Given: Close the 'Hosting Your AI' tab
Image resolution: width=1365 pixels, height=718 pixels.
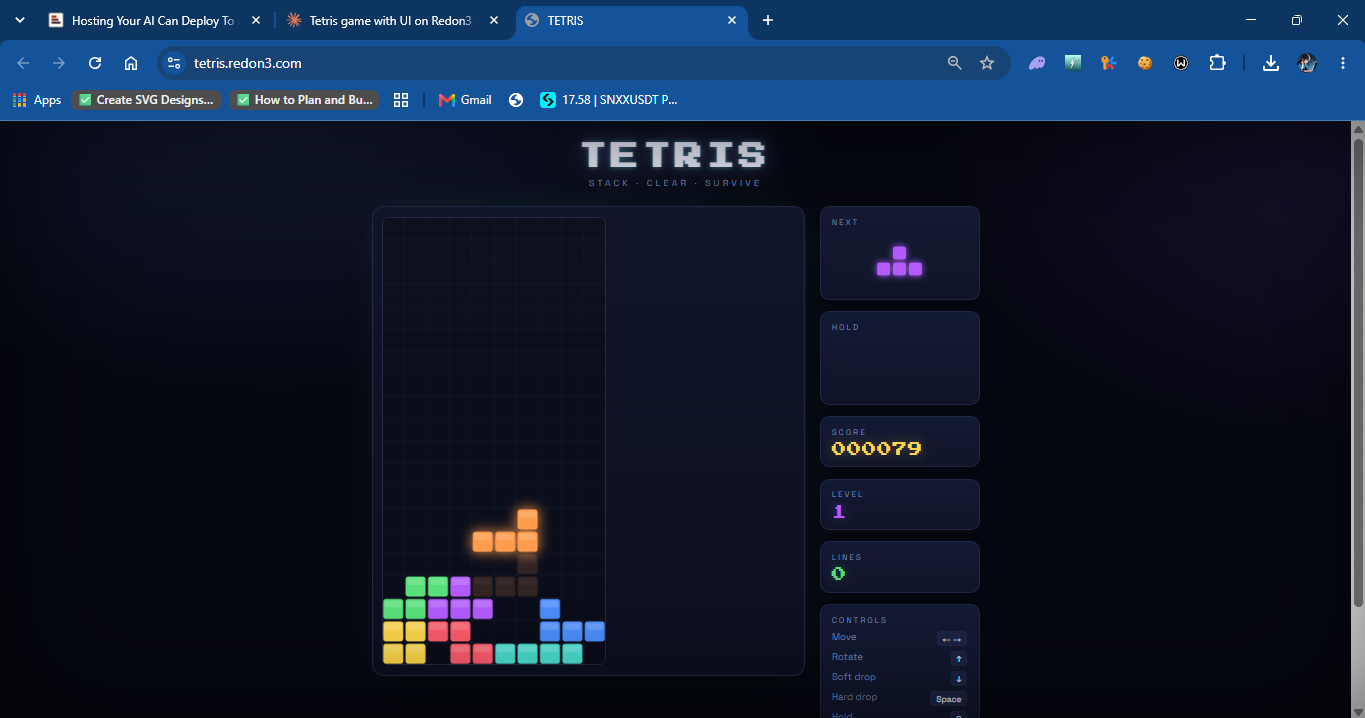Looking at the screenshot, I should pos(257,20).
